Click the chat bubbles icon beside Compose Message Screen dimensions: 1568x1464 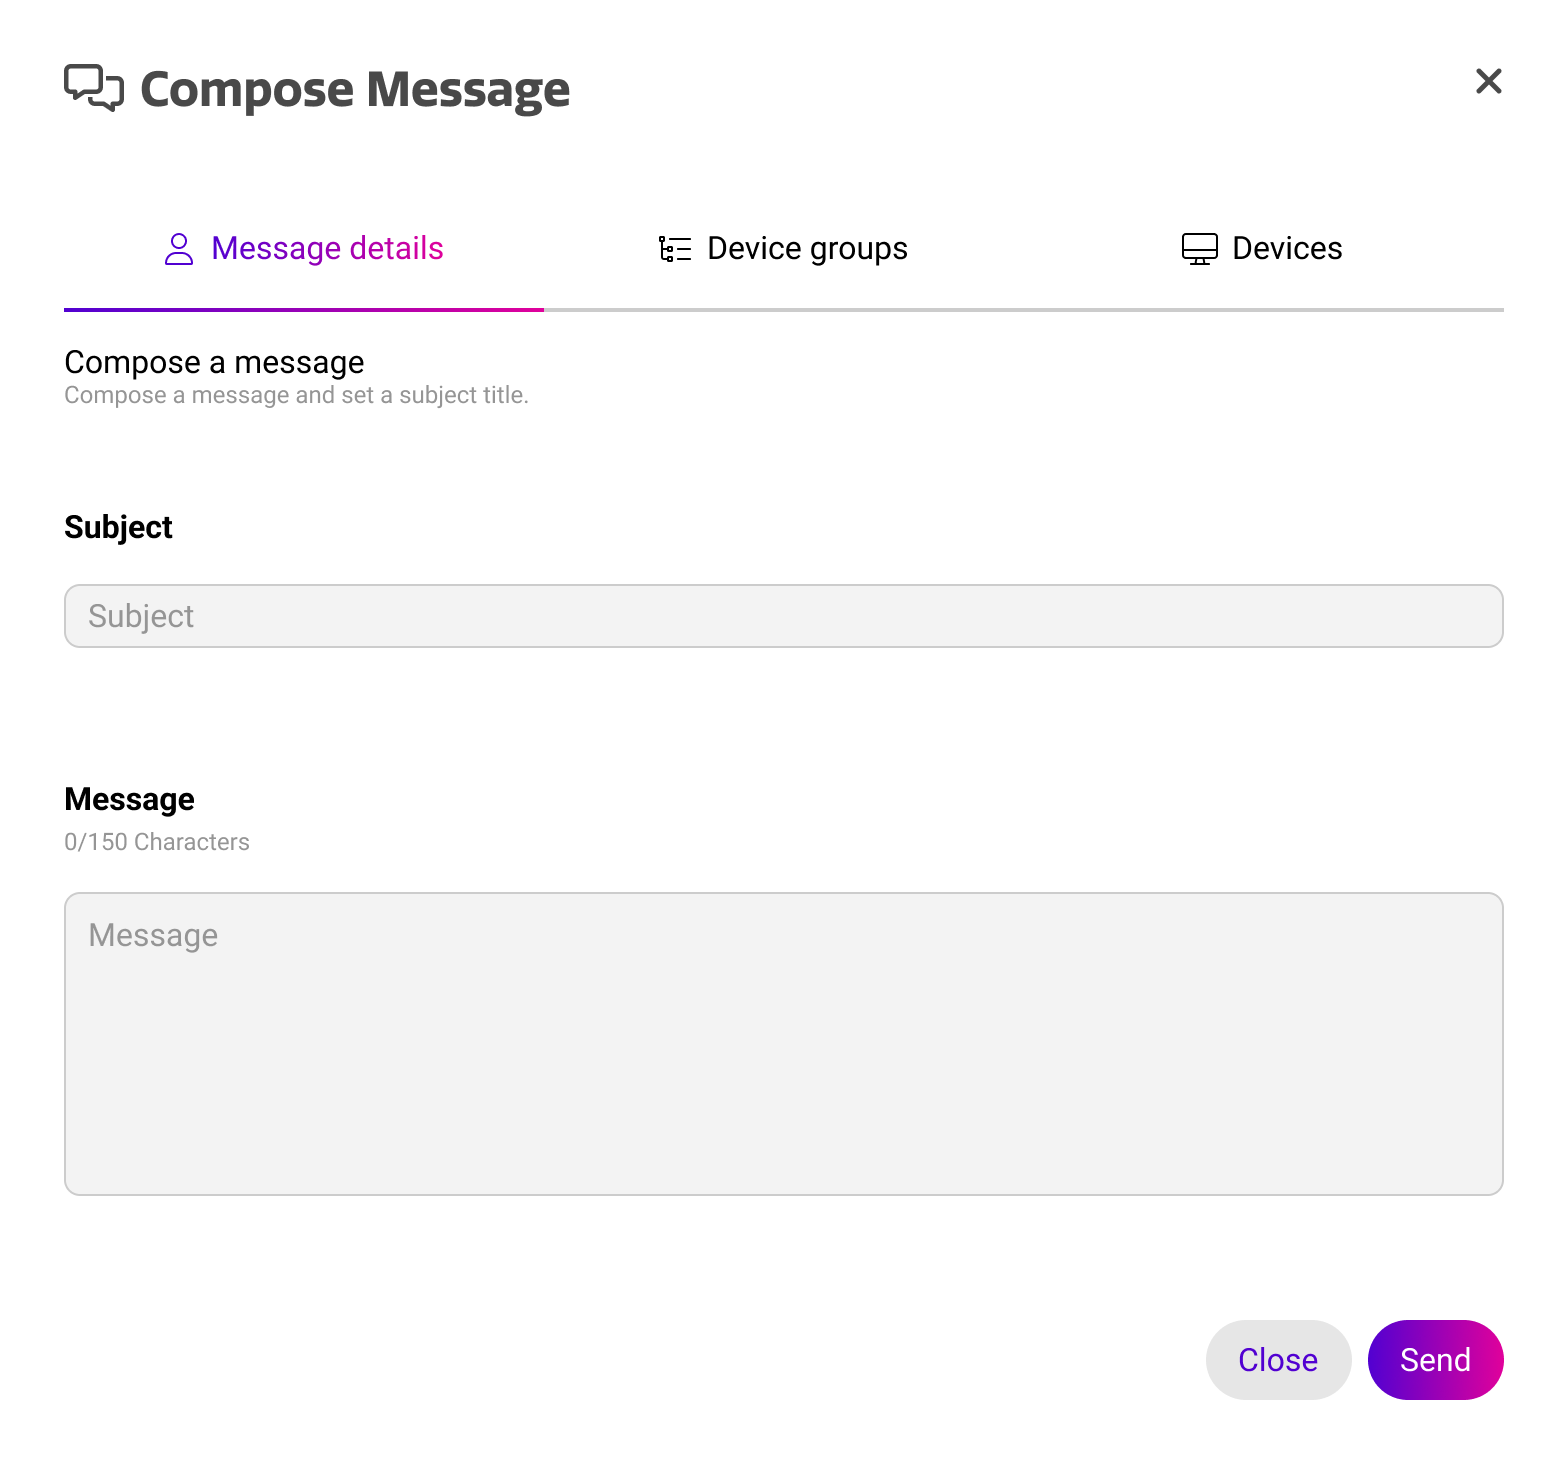(x=94, y=88)
